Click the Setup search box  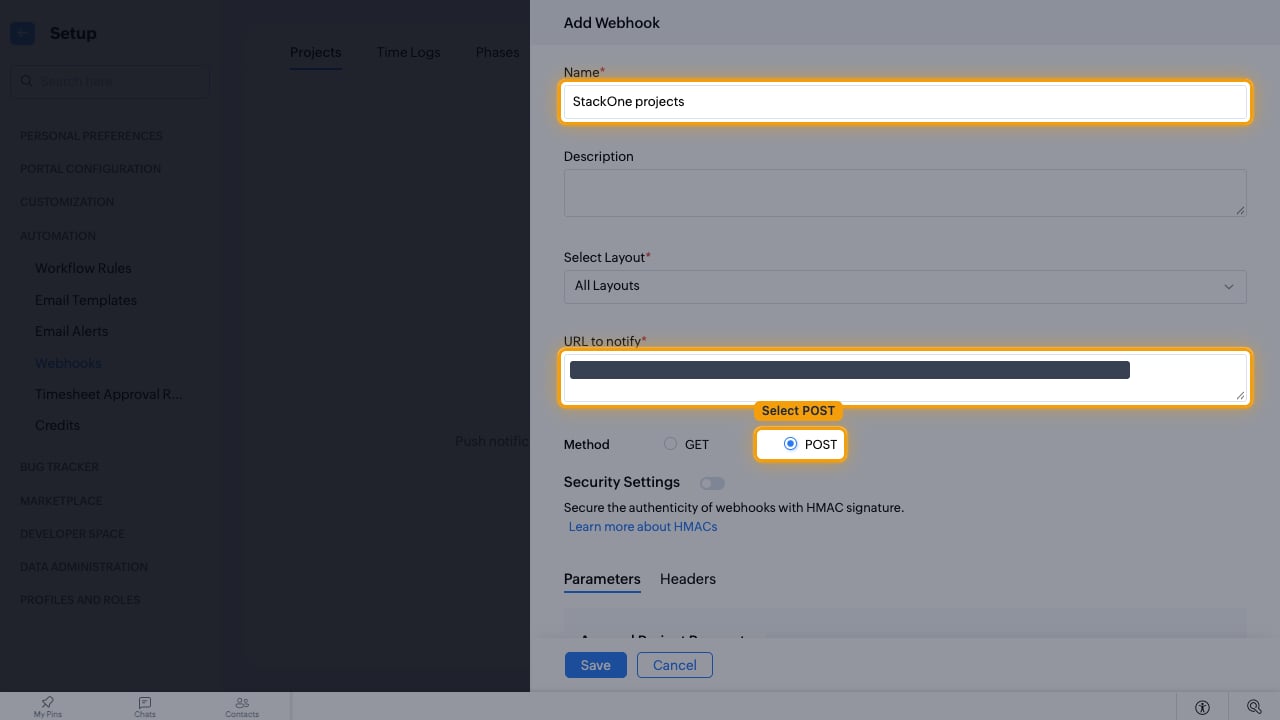110,81
